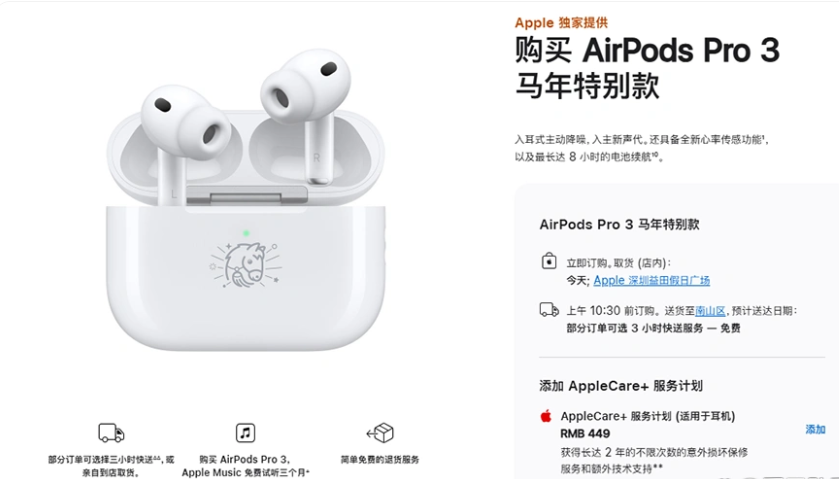
Task: Open the Apple 深圳益田假日广场 store link
Action: (x=652, y=280)
